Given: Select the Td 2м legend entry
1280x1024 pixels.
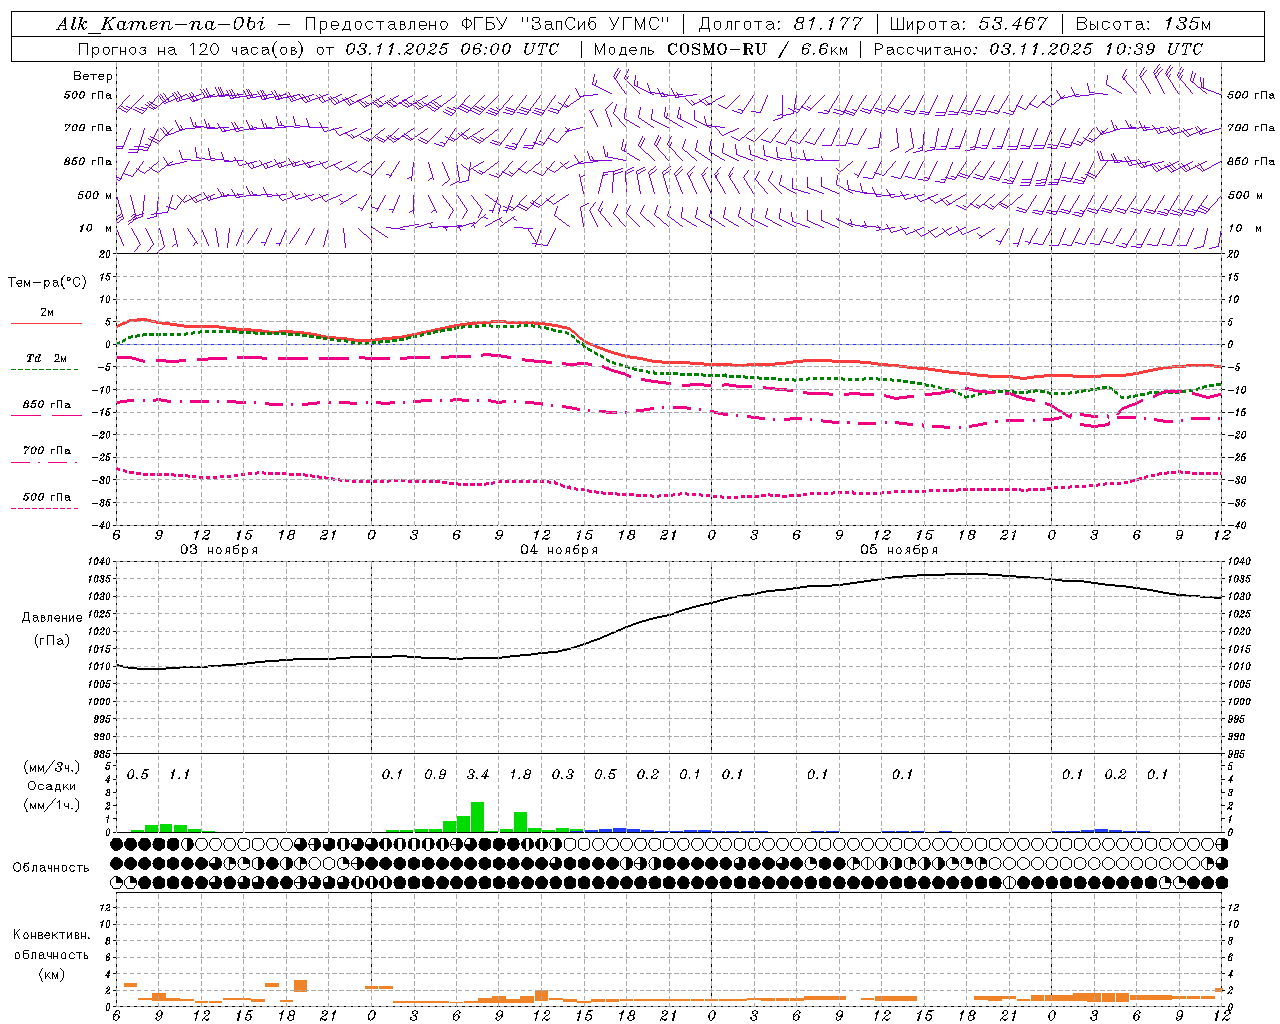Looking at the screenshot, I should [47, 358].
